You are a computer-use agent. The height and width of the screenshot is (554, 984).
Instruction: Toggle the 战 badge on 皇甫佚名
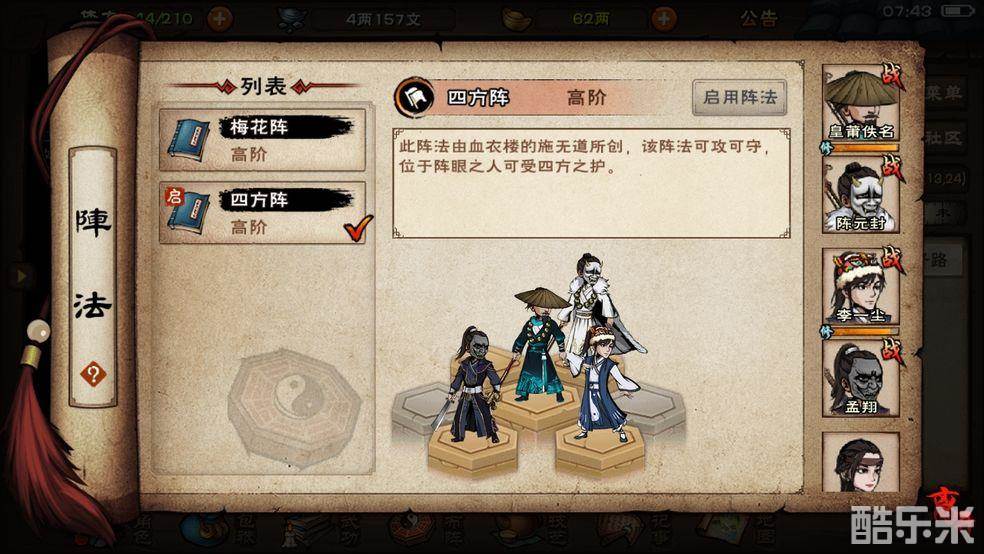pos(892,76)
